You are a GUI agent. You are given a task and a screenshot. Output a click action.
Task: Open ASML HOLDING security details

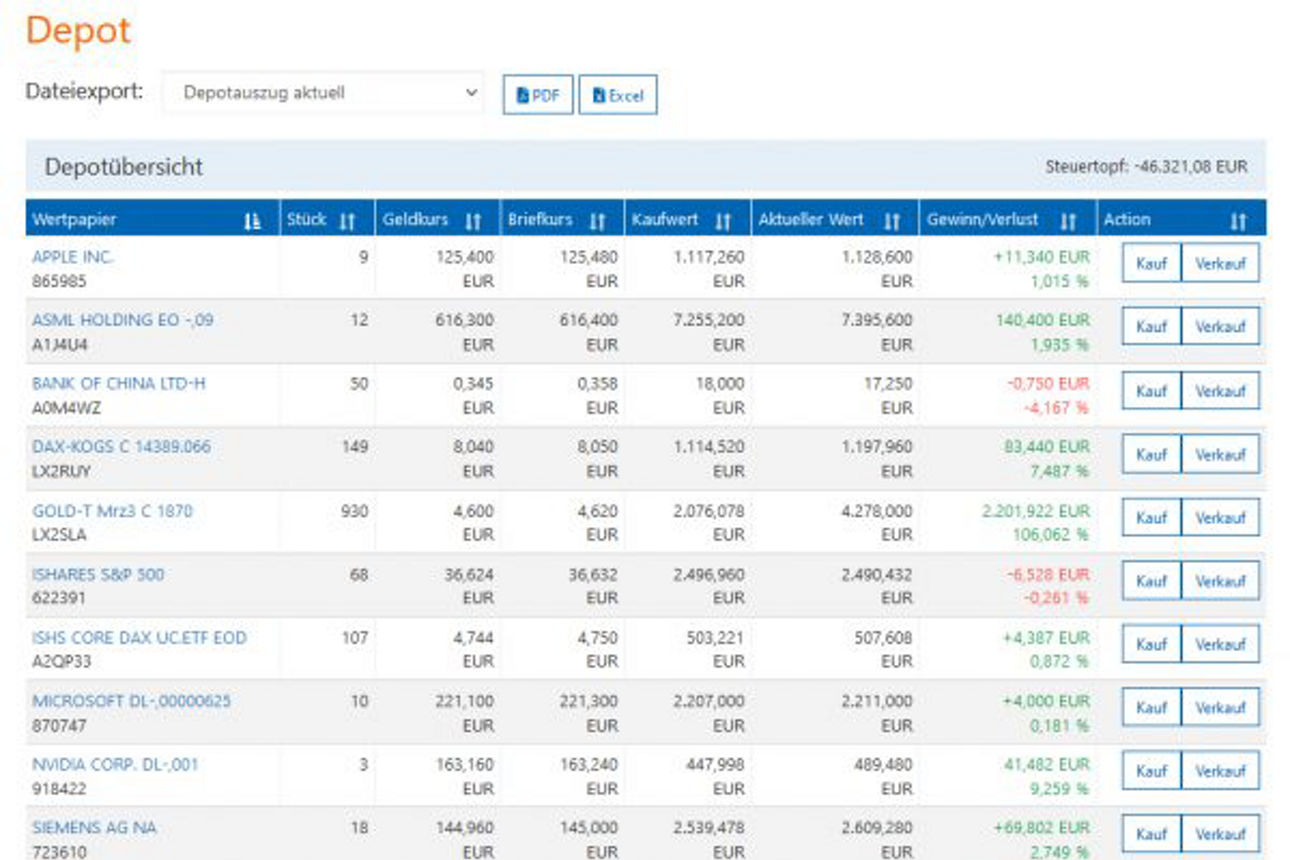(122, 320)
